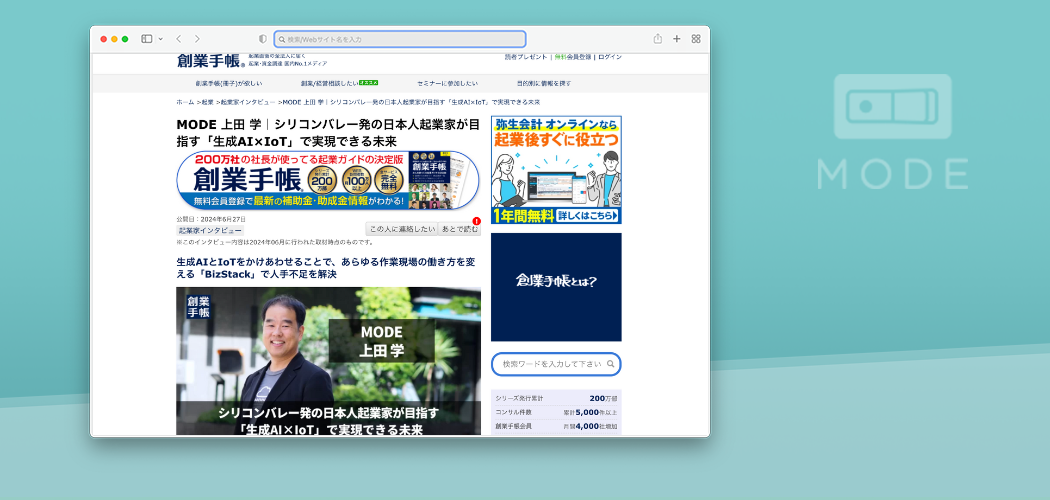Click the privacy shield icon
The height and width of the screenshot is (500, 1050).
point(263,39)
